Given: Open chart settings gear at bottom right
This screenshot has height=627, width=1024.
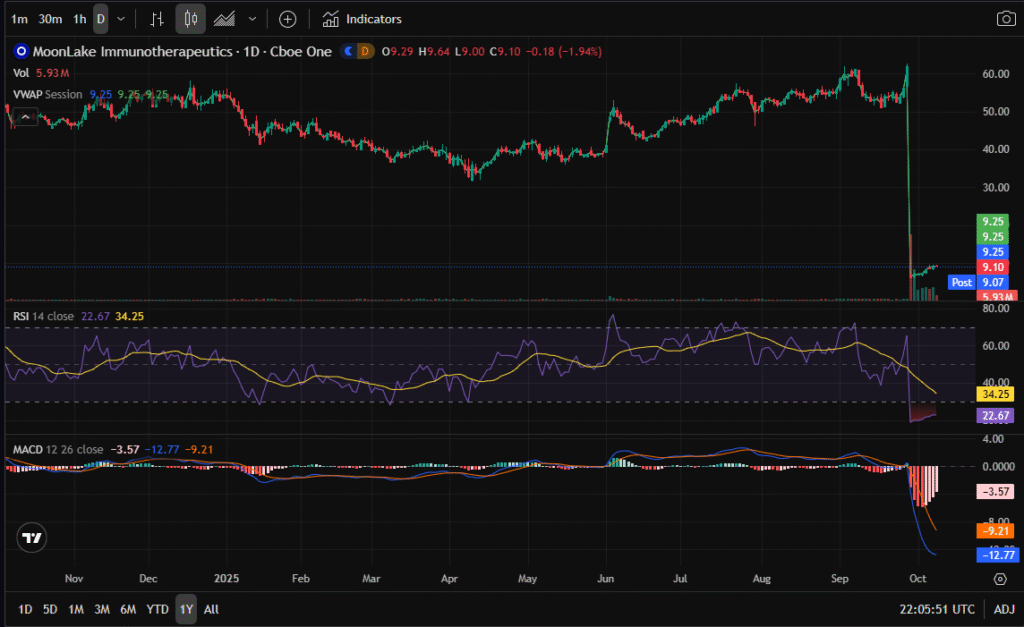Looking at the screenshot, I should [x=1000, y=579].
